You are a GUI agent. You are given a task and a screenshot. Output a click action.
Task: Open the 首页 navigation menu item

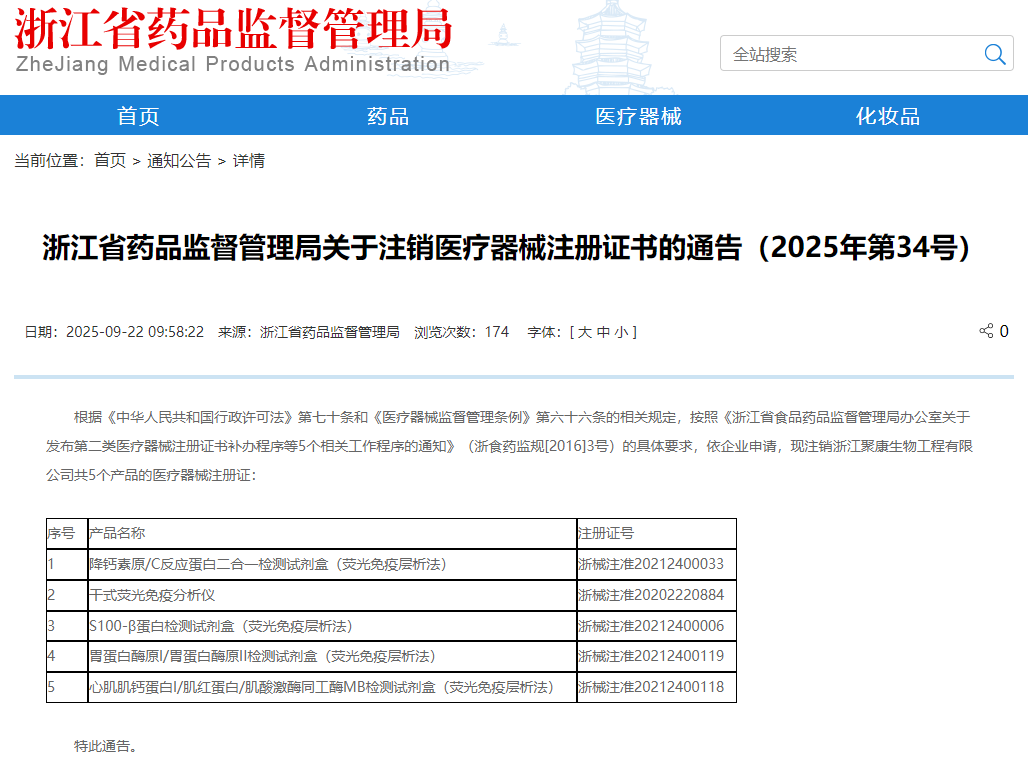click(138, 116)
